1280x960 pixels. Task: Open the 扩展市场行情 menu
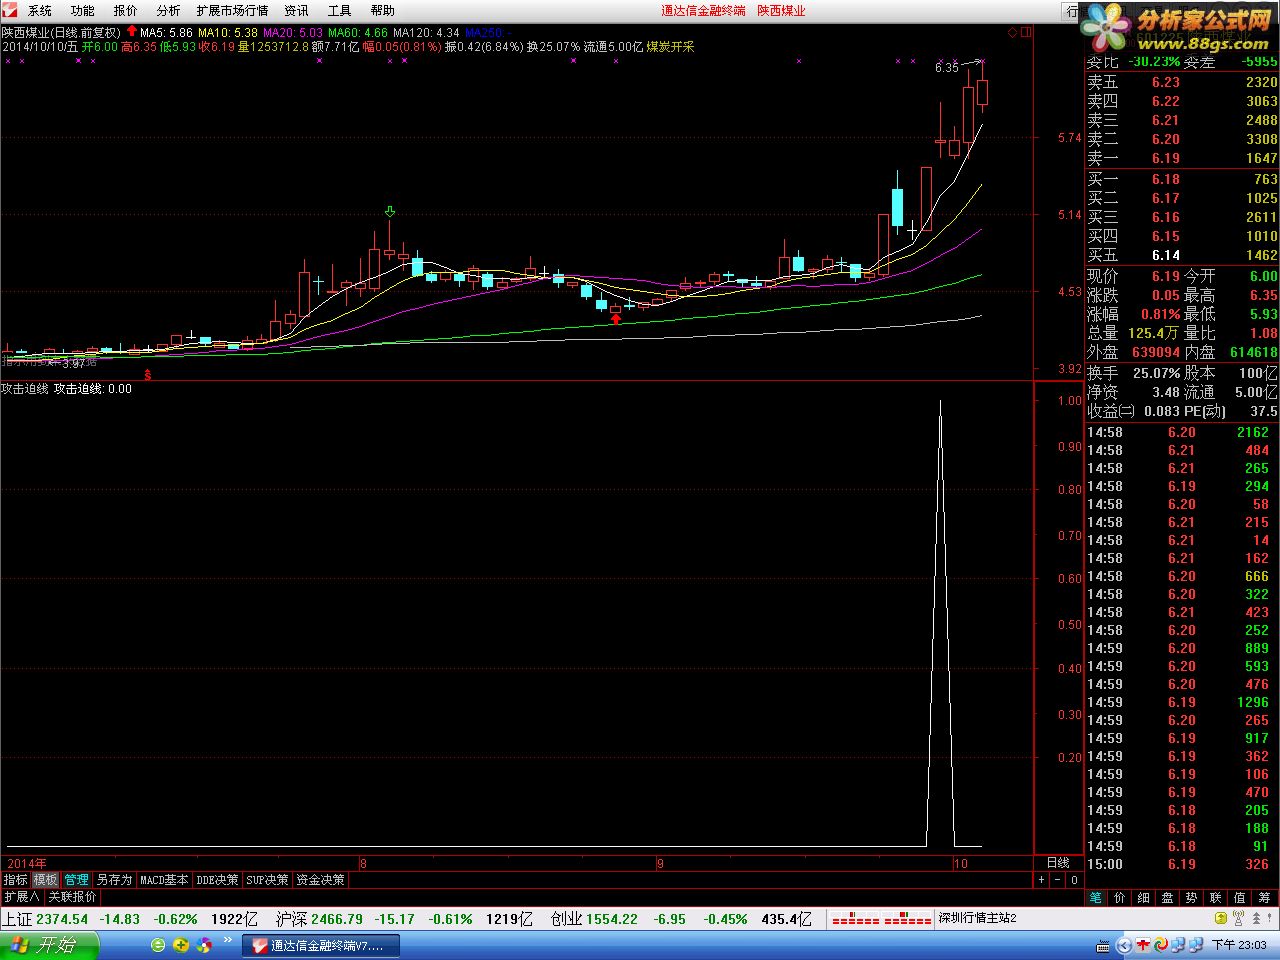coord(233,11)
